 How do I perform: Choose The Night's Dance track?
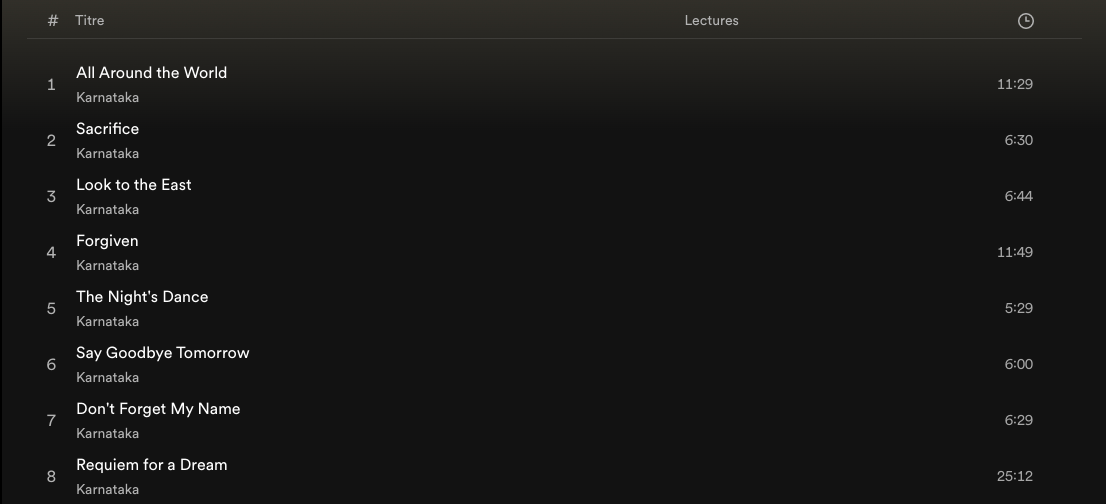pos(142,297)
